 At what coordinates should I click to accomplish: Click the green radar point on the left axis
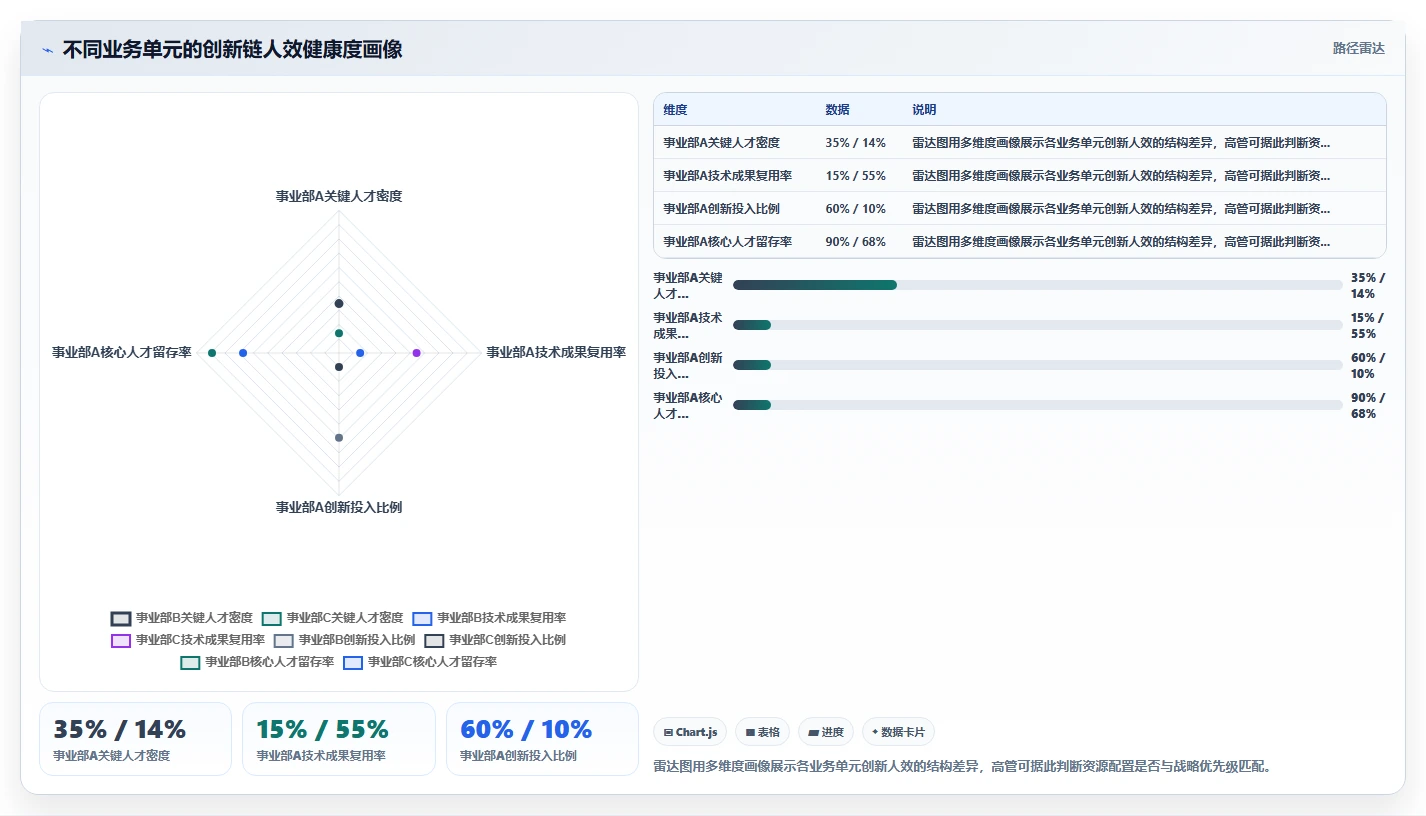(x=212, y=353)
